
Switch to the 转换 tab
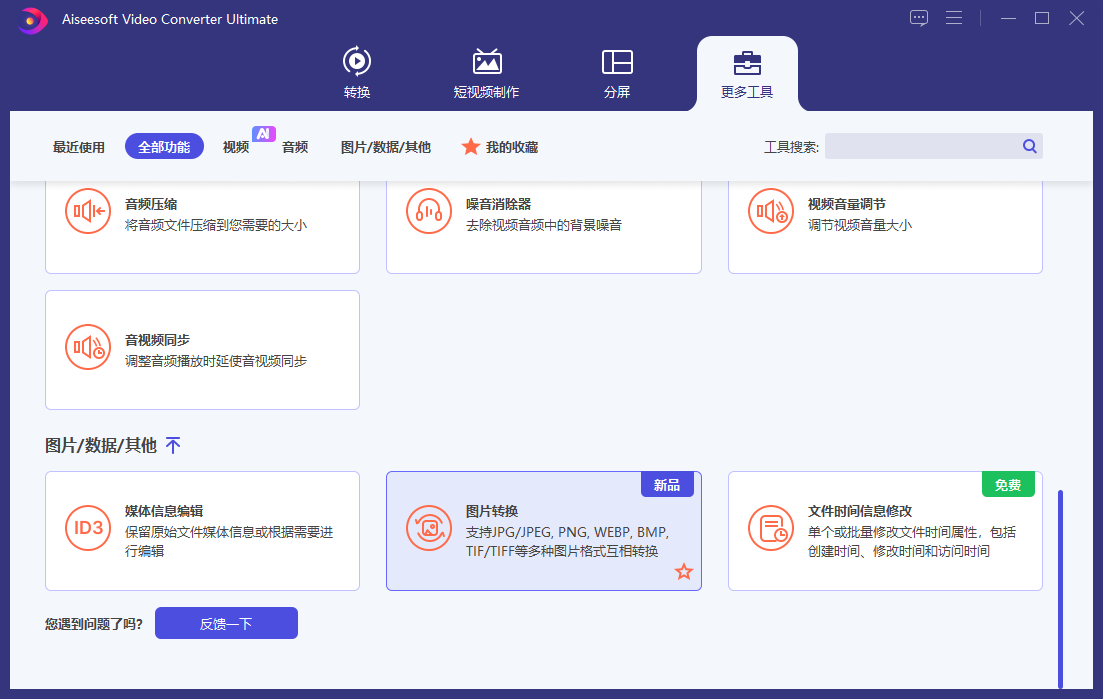[357, 72]
